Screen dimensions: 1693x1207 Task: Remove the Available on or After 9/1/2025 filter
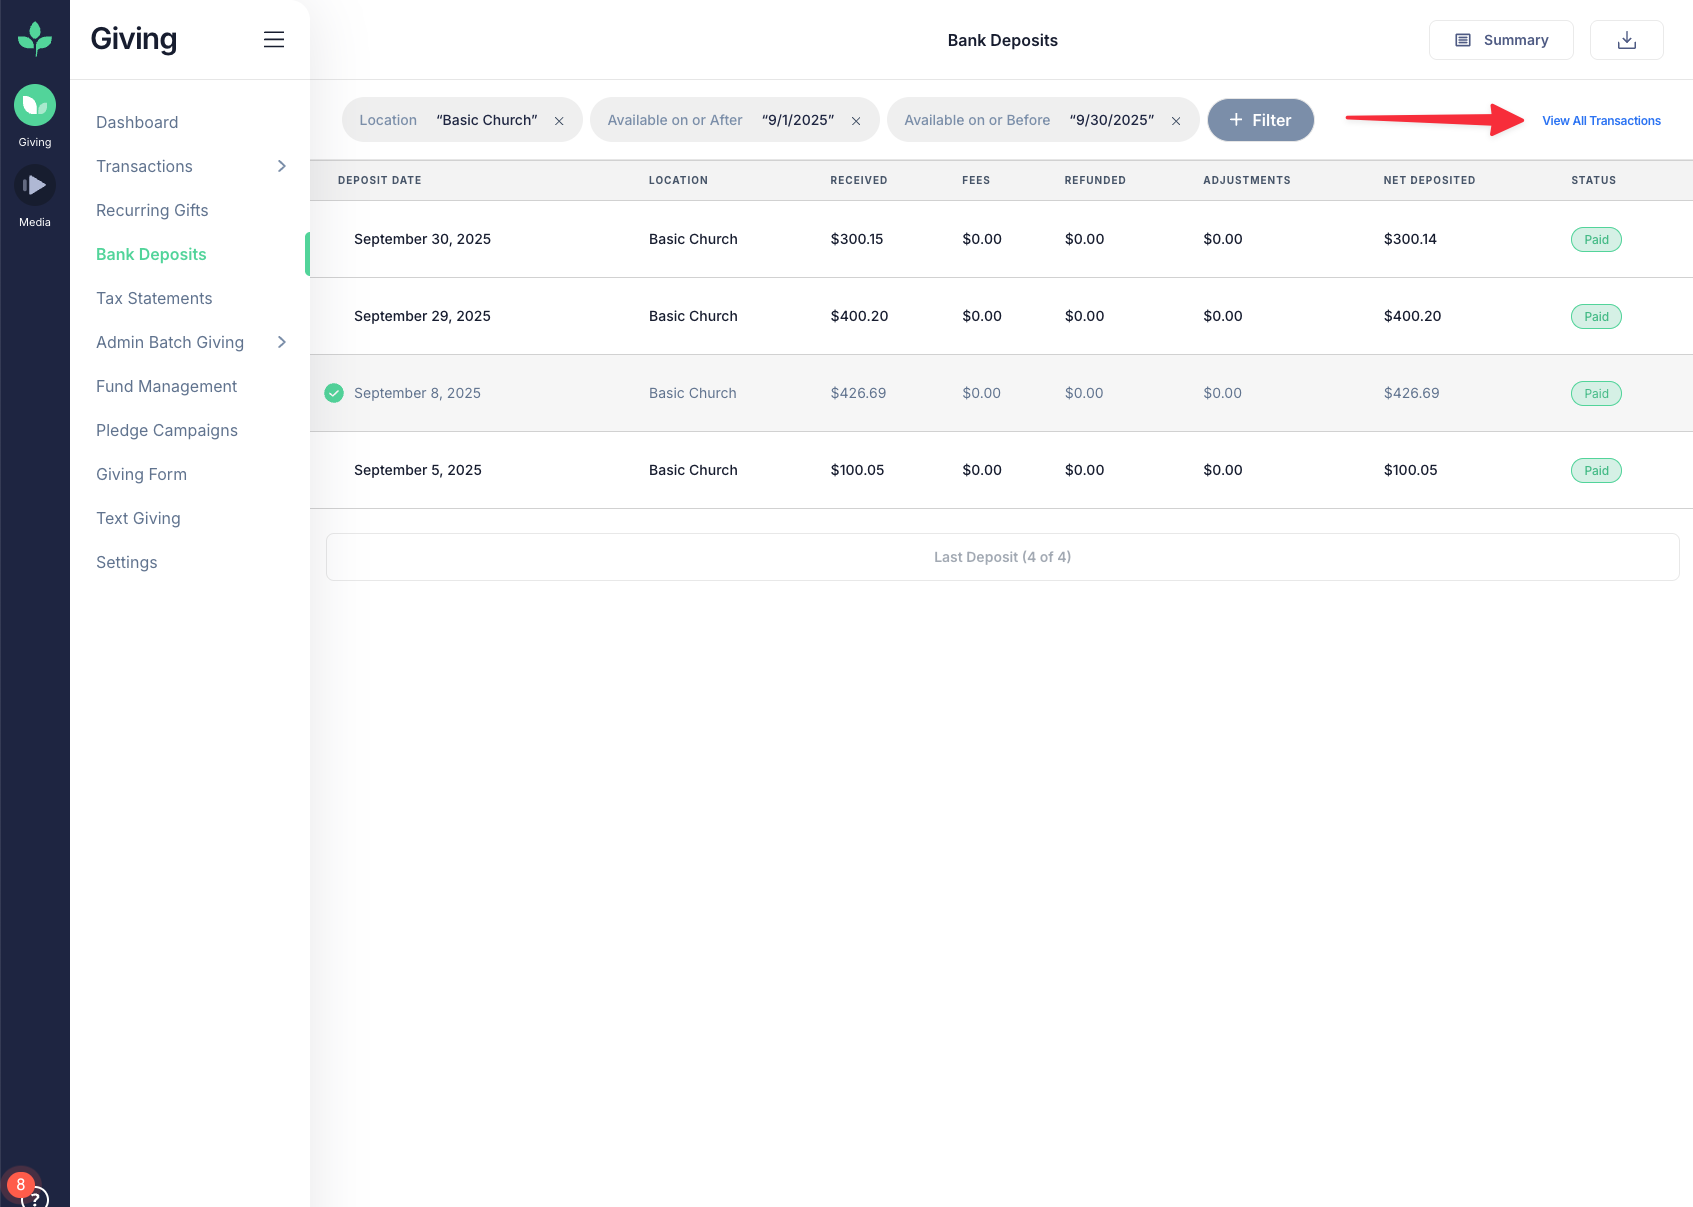(856, 120)
